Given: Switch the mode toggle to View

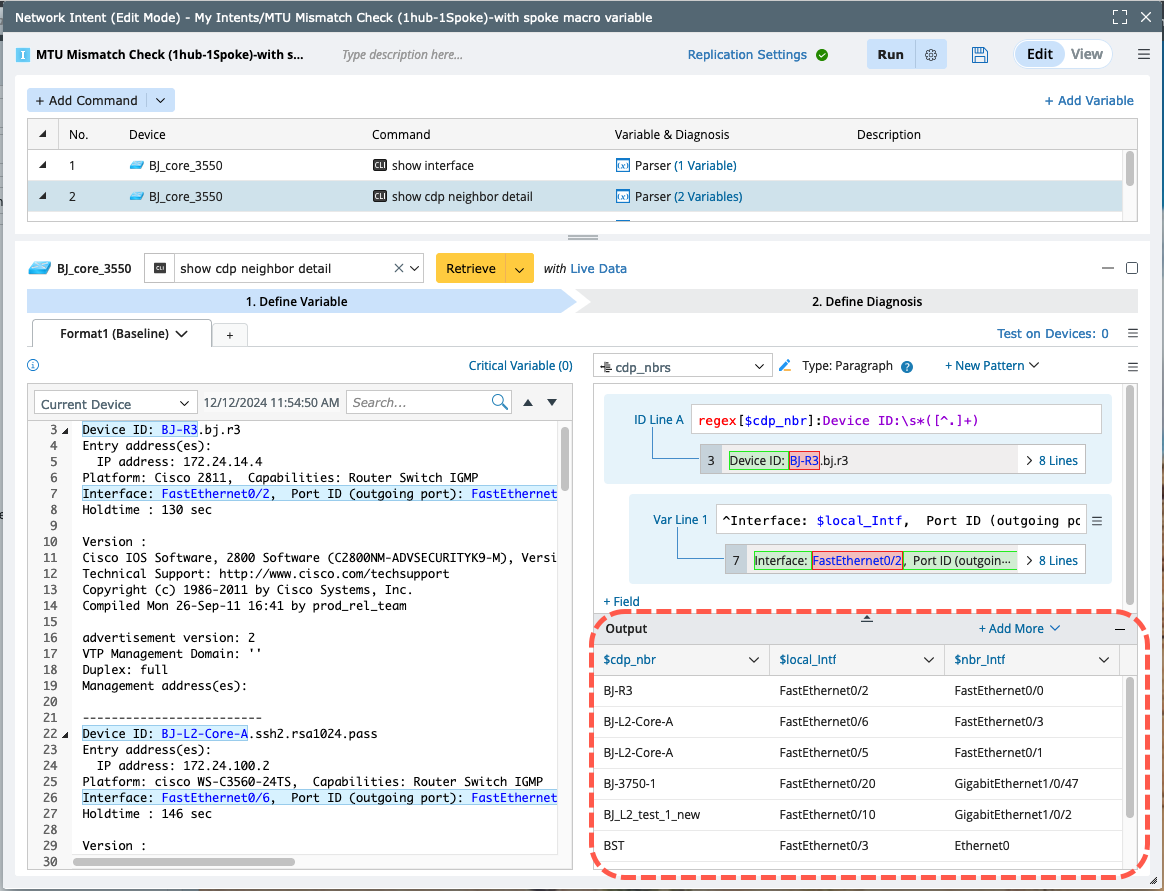Looking at the screenshot, I should (1086, 55).
